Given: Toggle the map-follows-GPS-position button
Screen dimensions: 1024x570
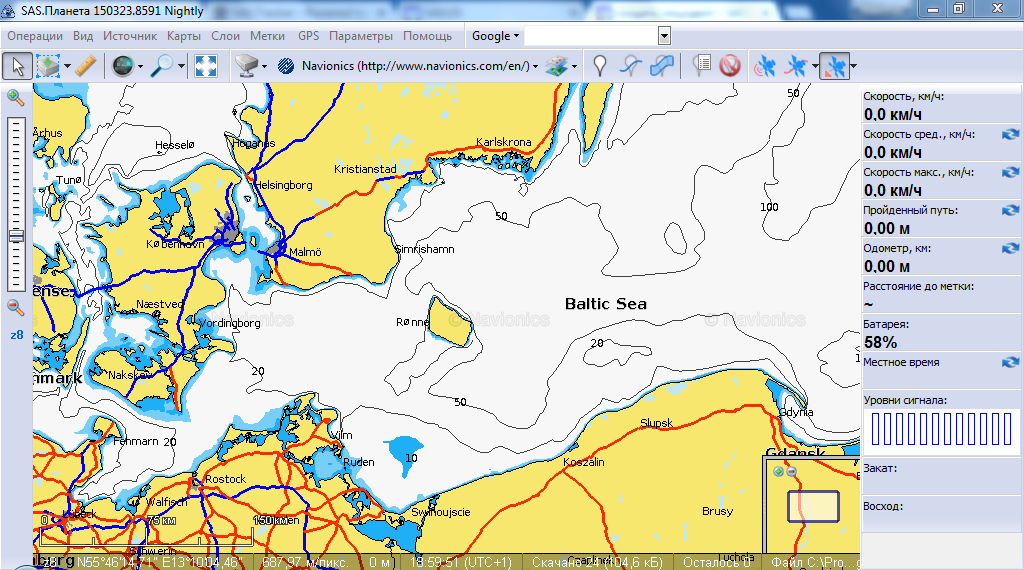Looking at the screenshot, I should coord(834,66).
